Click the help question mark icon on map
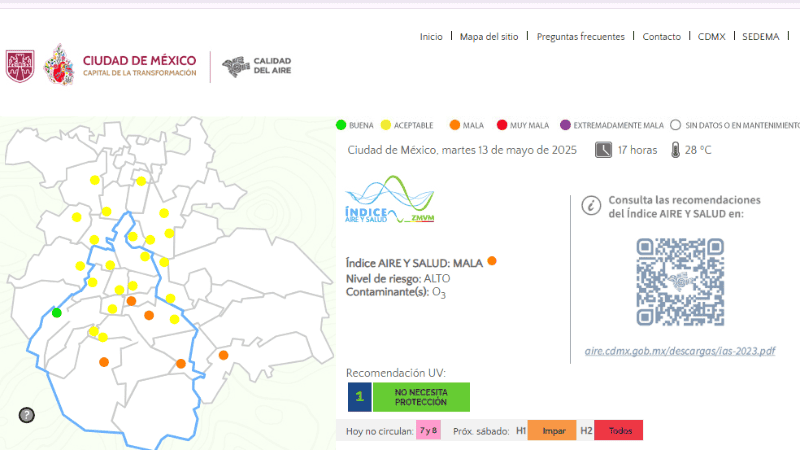 tap(27, 415)
